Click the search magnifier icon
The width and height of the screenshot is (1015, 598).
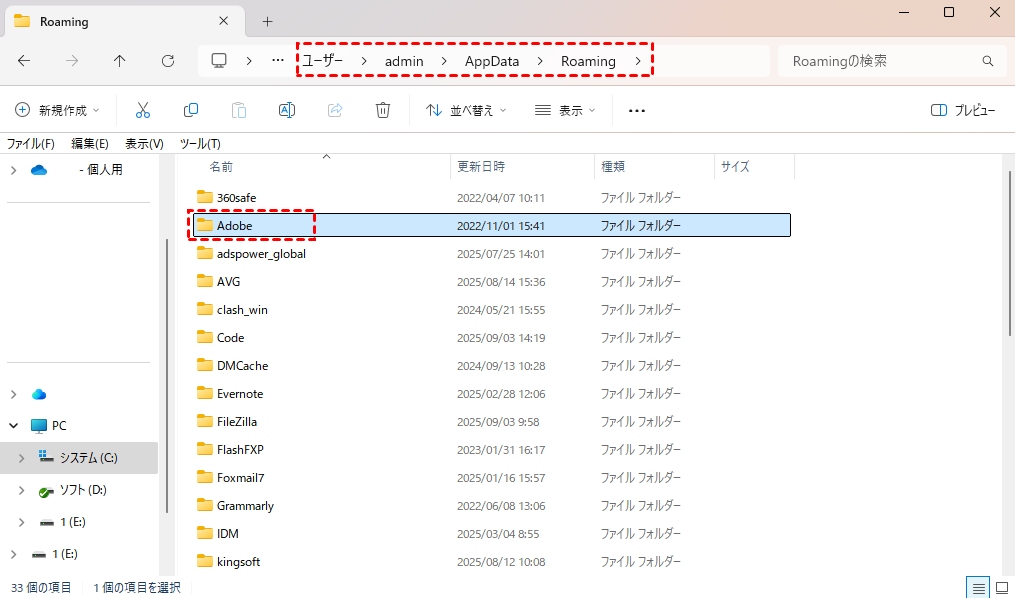pos(988,61)
